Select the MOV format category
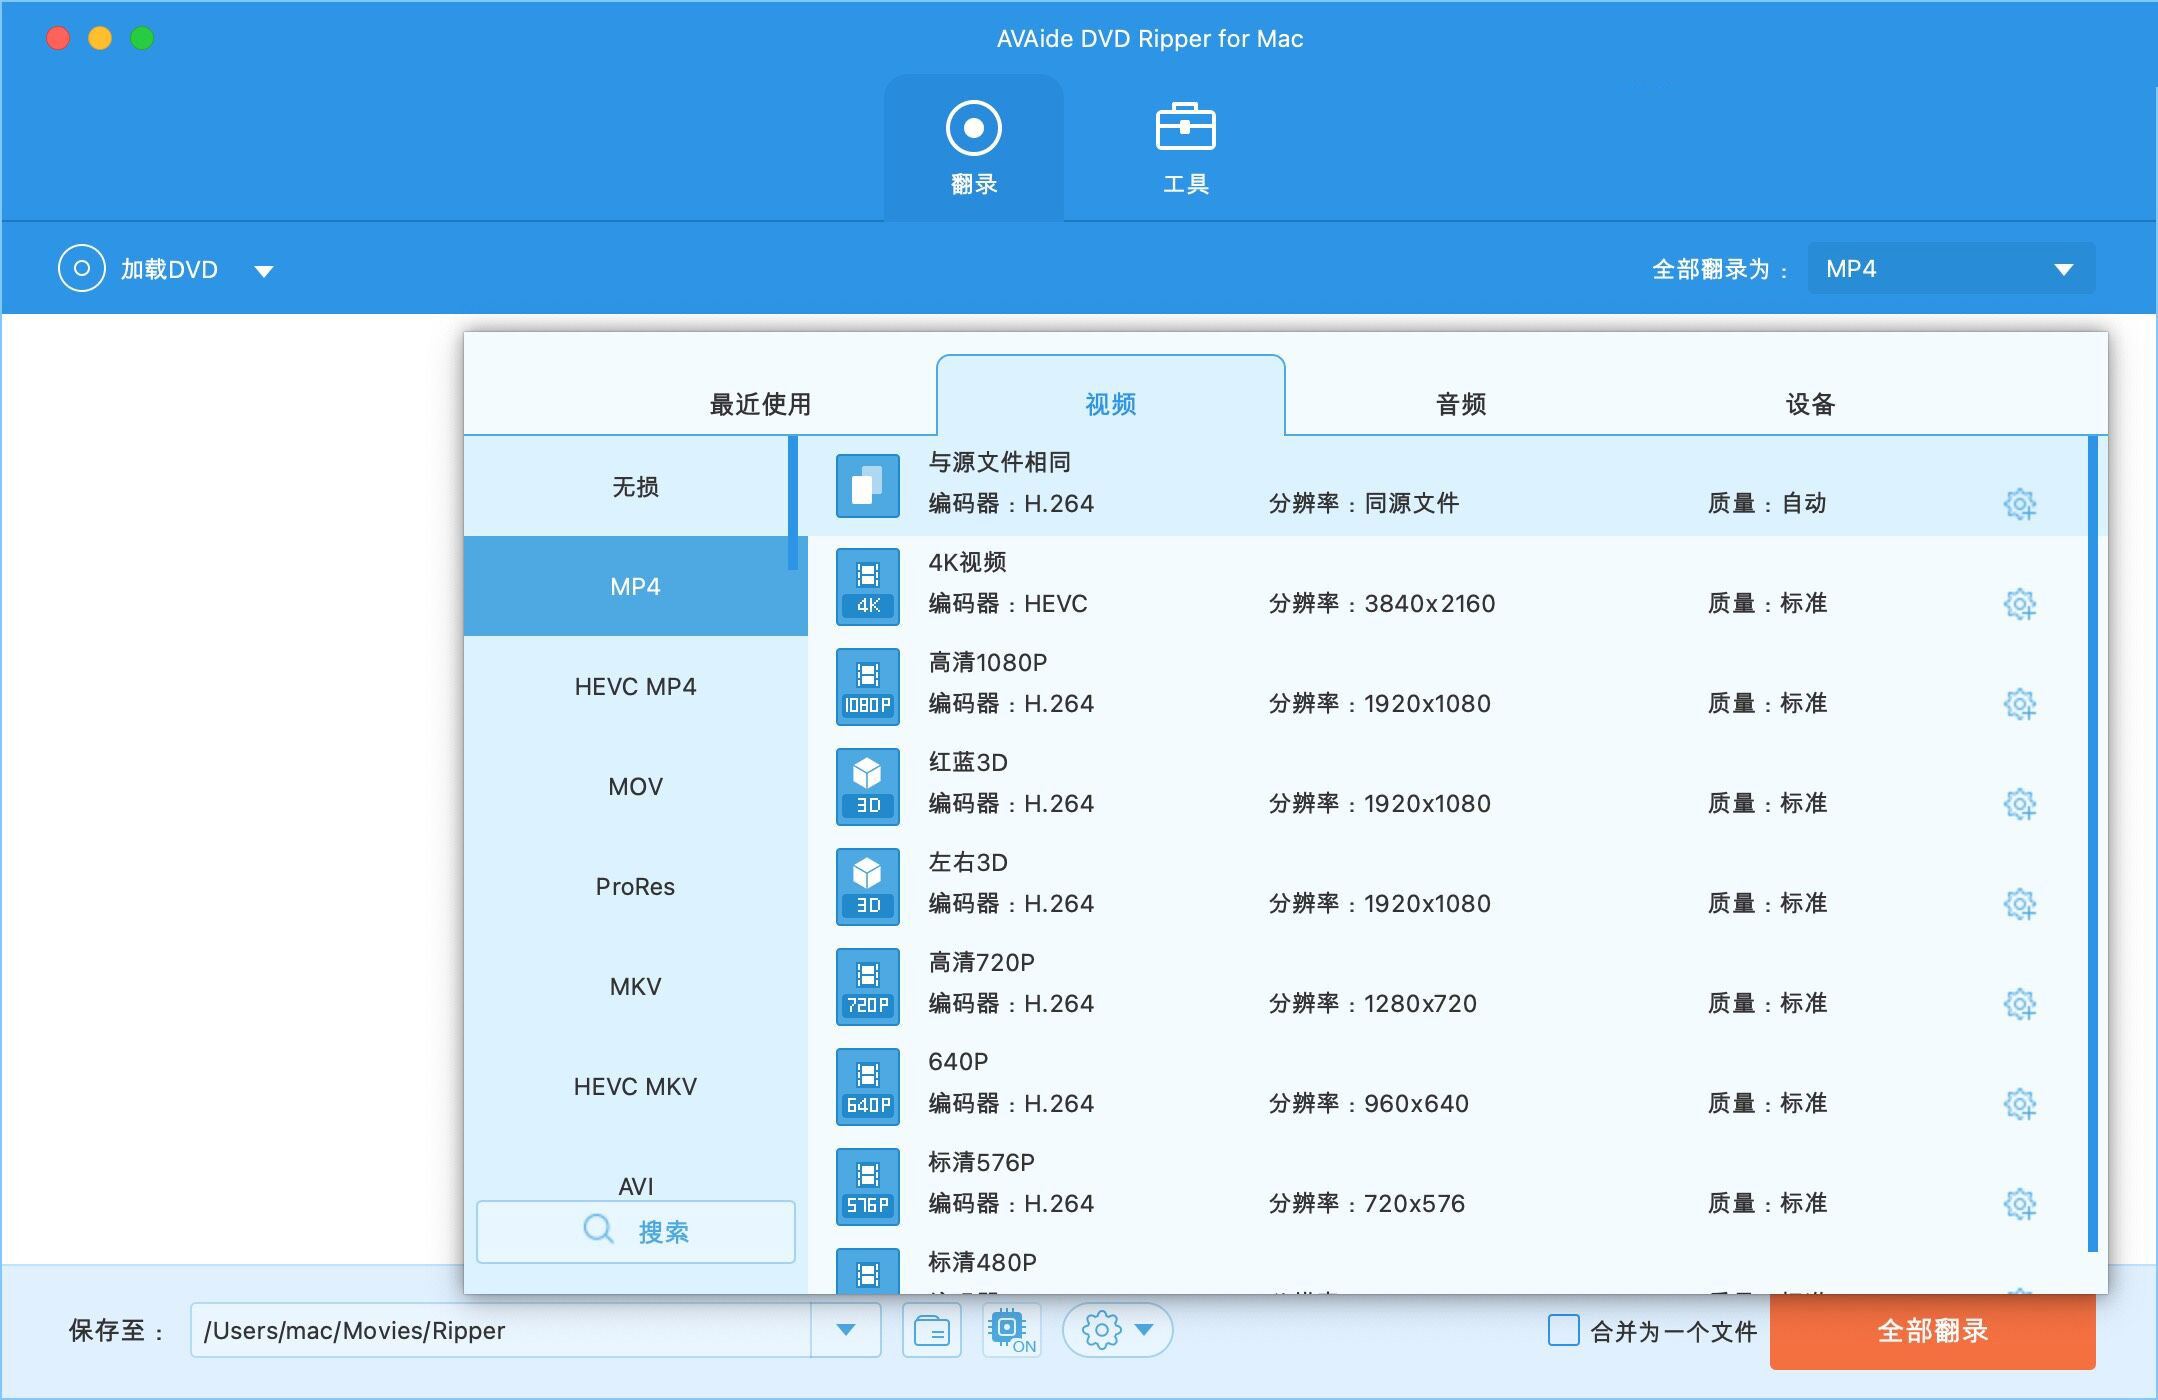Screen dimensions: 2158x1400 pos(635,786)
